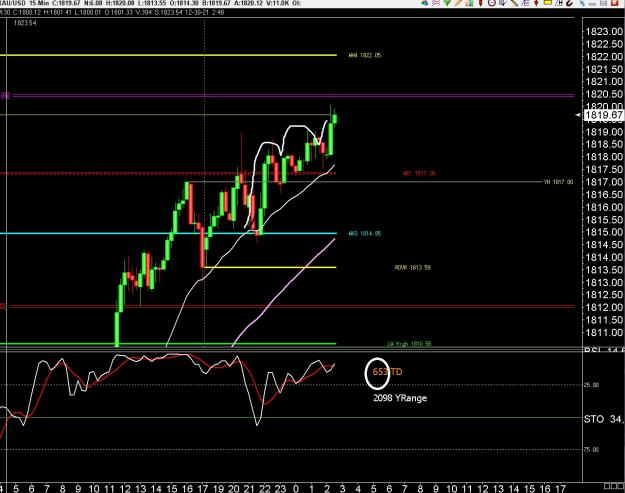The height and width of the screenshot is (493, 625).
Task: Click 1812.00 on the price axis
Action: click(x=603, y=308)
